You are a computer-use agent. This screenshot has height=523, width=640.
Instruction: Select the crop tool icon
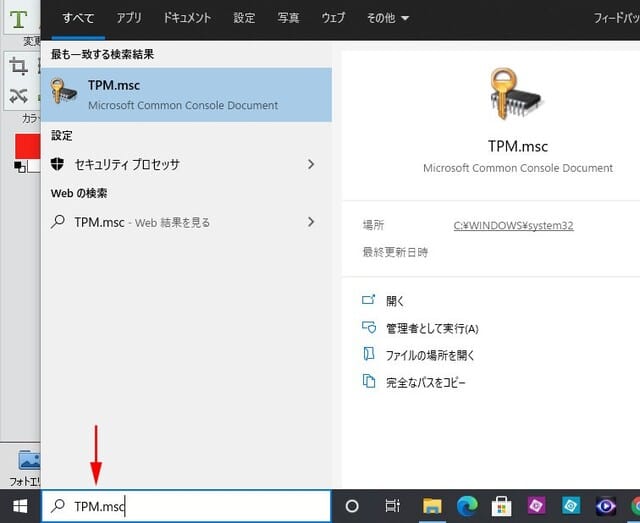[18, 66]
